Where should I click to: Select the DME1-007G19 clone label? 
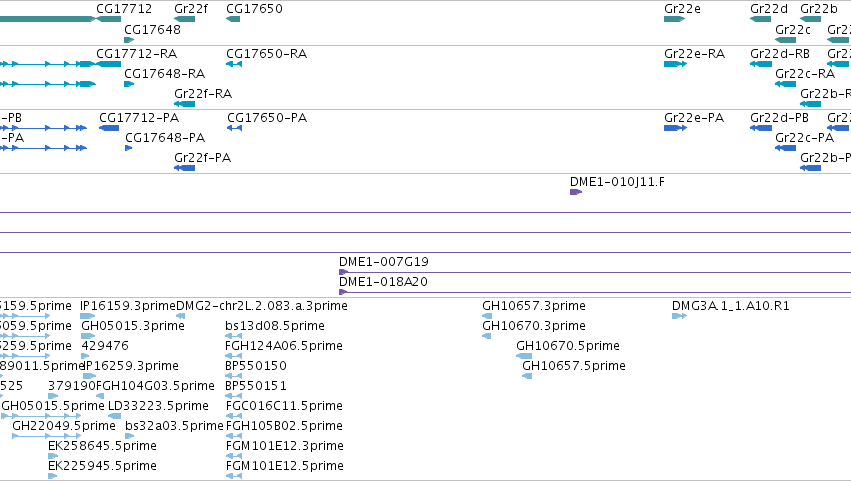point(384,262)
